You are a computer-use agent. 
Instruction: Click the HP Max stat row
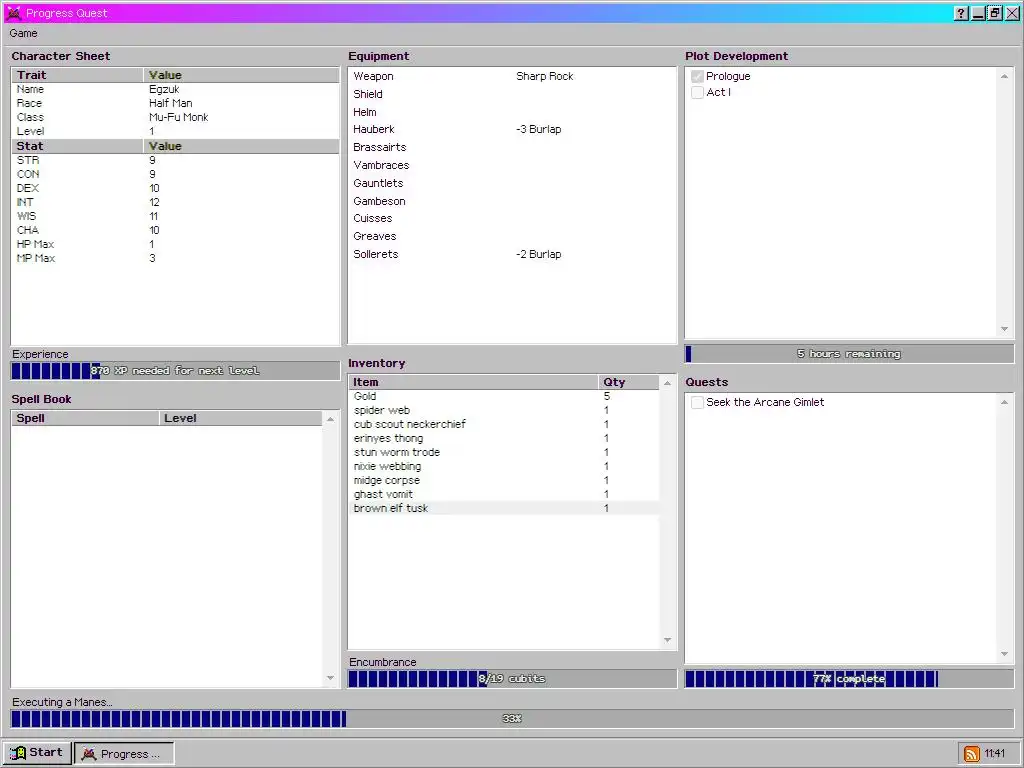(175, 244)
